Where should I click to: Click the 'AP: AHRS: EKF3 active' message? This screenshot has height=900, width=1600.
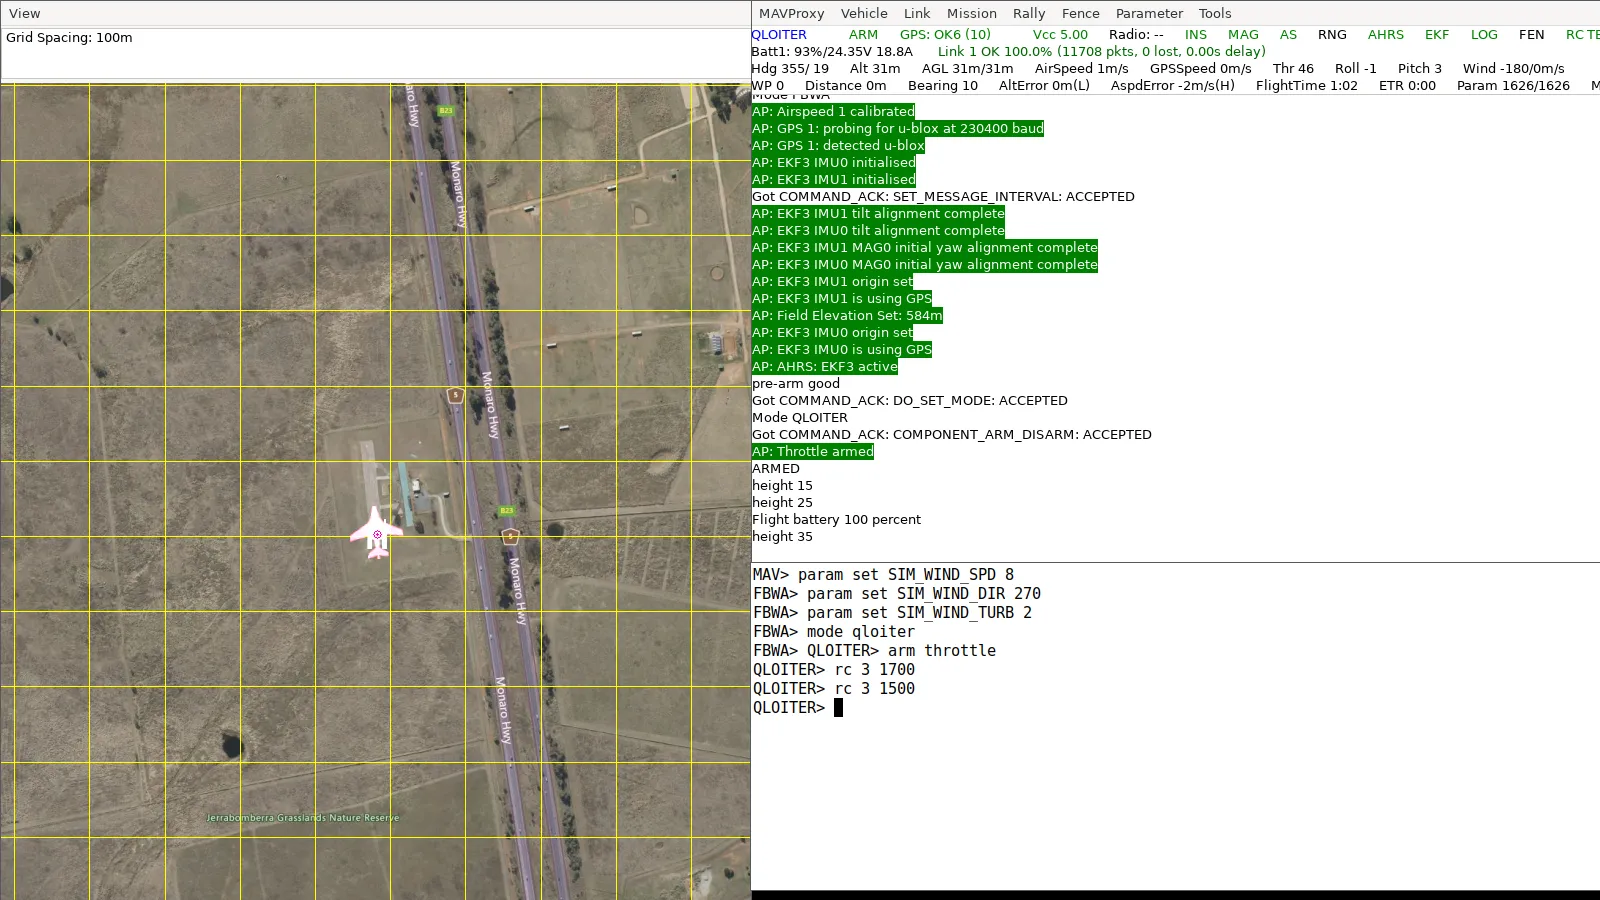click(x=825, y=367)
